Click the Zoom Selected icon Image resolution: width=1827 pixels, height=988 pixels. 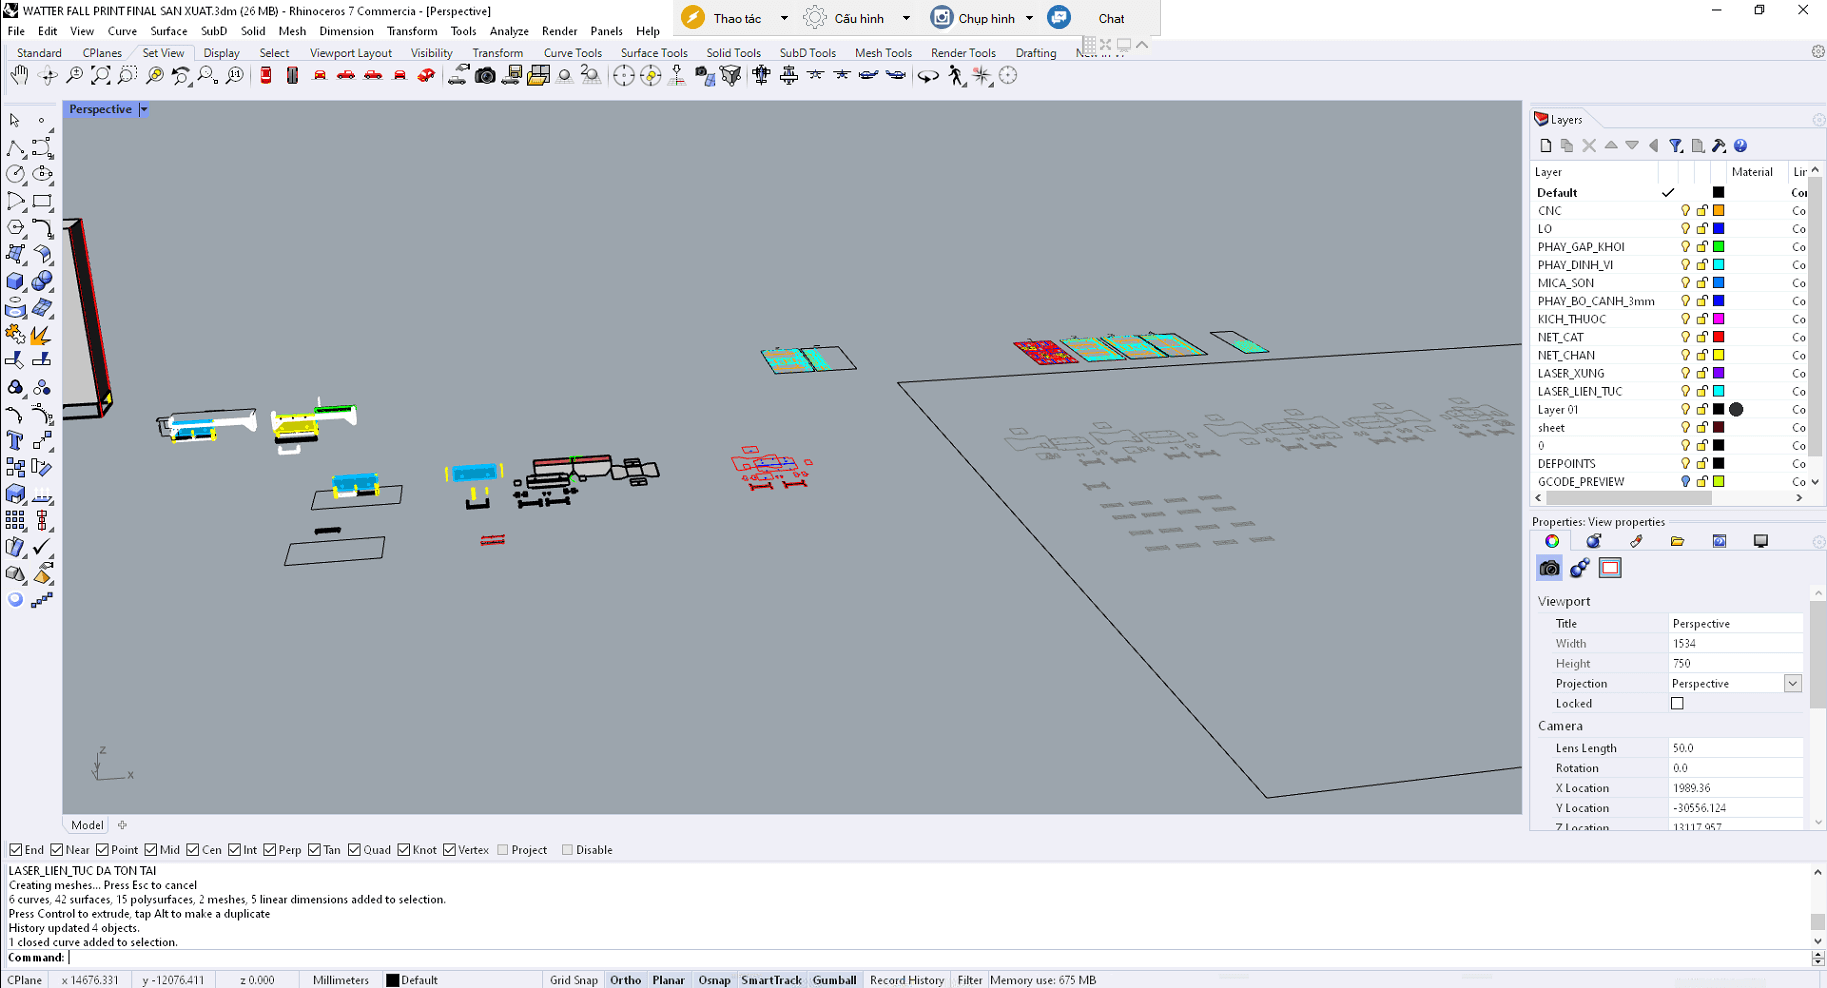pyautogui.click(x=155, y=76)
